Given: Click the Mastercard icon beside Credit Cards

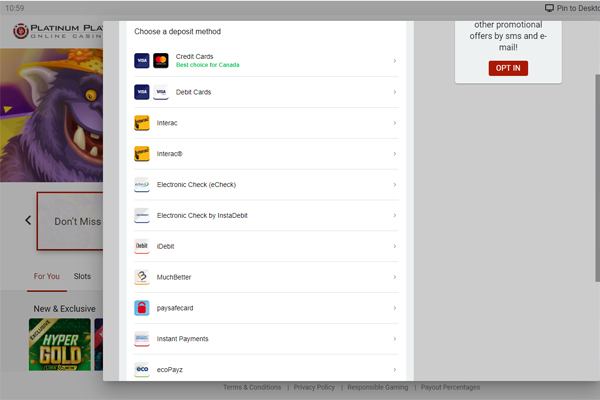Looking at the screenshot, I should click(x=161, y=61).
